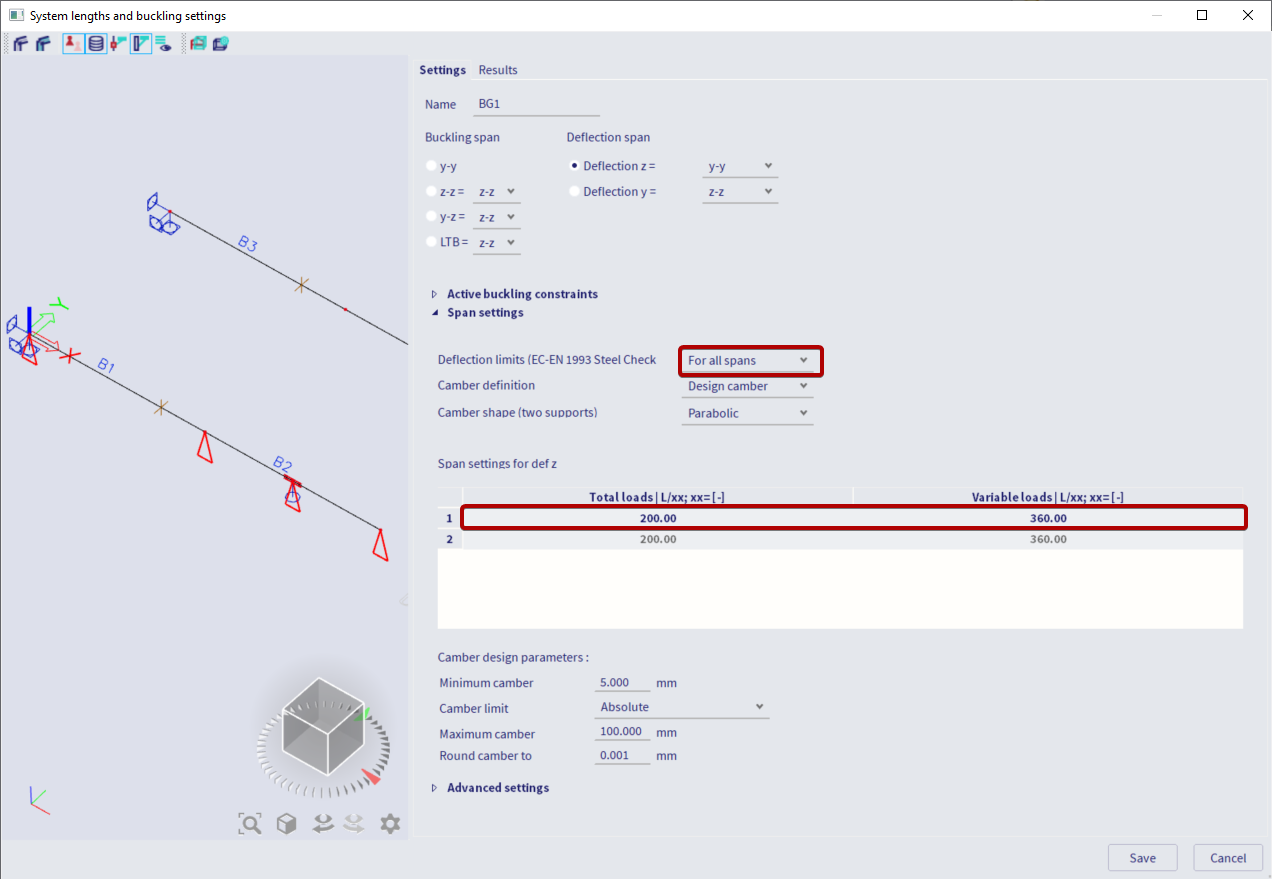
Task: Click the zoom to fit icon below the viewport
Action: click(249, 823)
